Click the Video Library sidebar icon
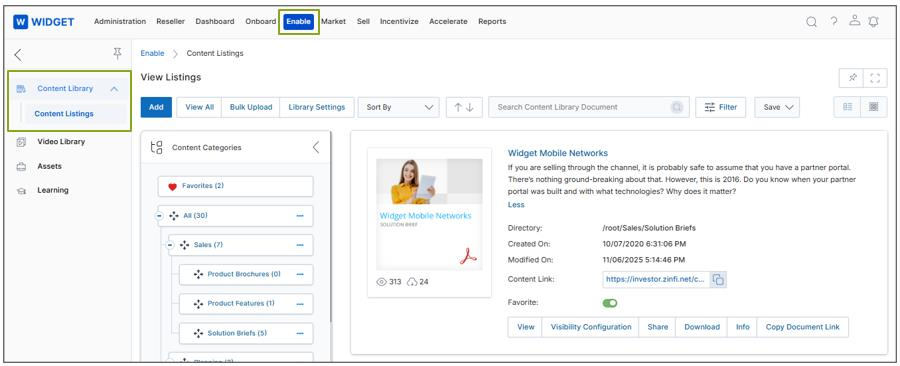The height and width of the screenshot is (366, 900). click(x=21, y=142)
